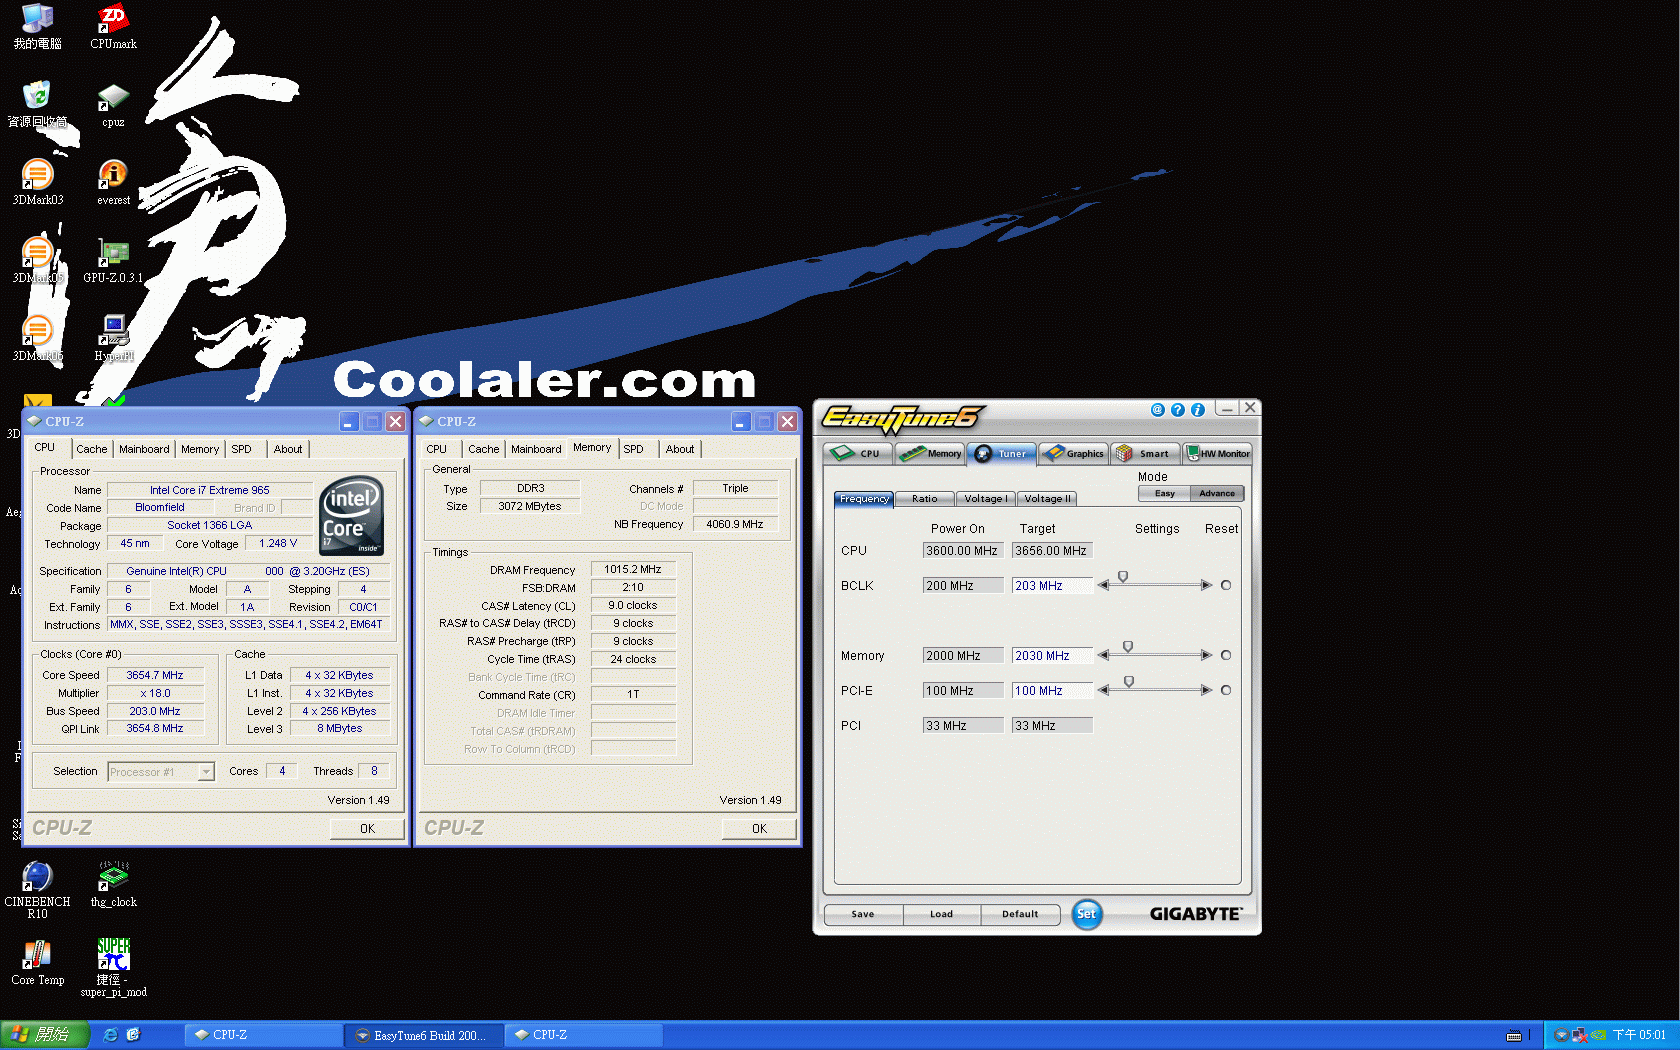Image resolution: width=1680 pixels, height=1050 pixels.
Task: Click the EasyTune6 @ website icon
Action: tap(1158, 410)
